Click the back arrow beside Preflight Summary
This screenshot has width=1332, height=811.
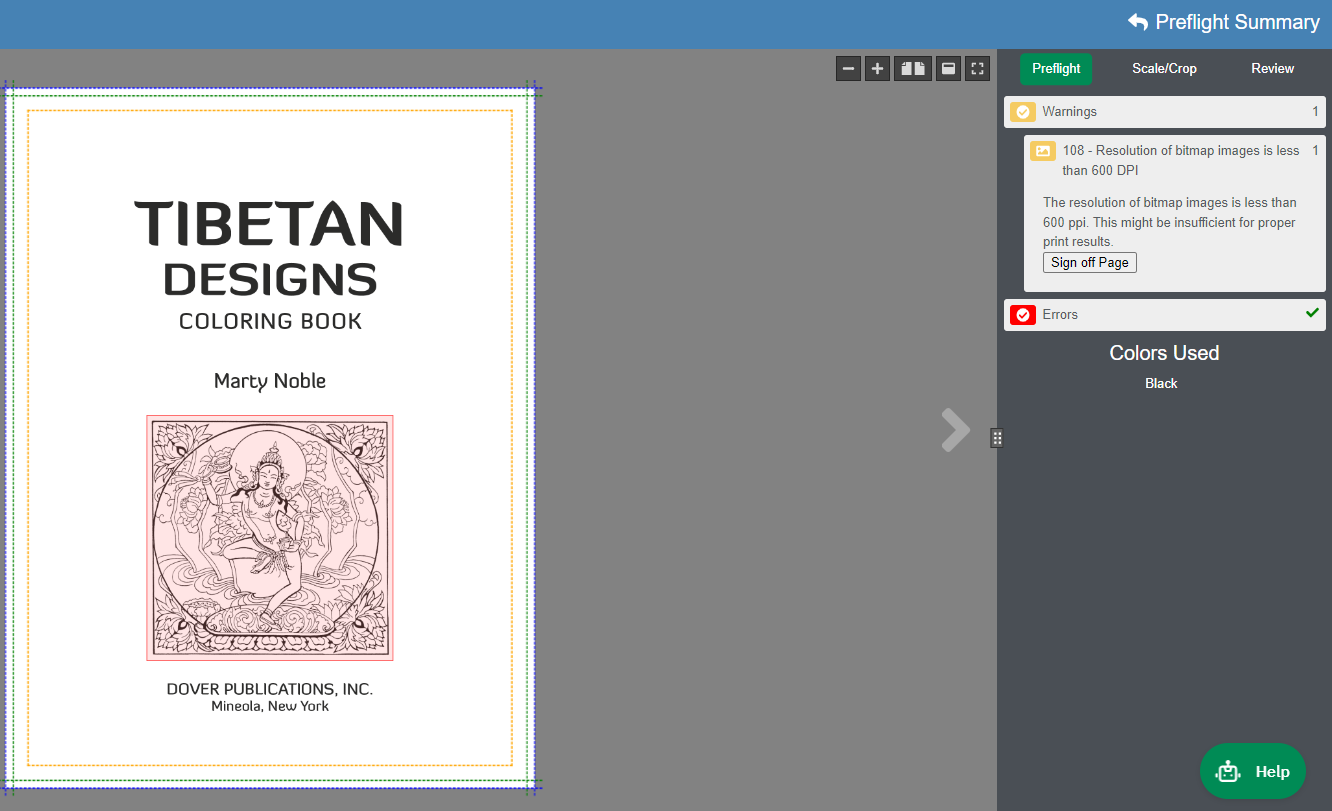pos(1138,22)
